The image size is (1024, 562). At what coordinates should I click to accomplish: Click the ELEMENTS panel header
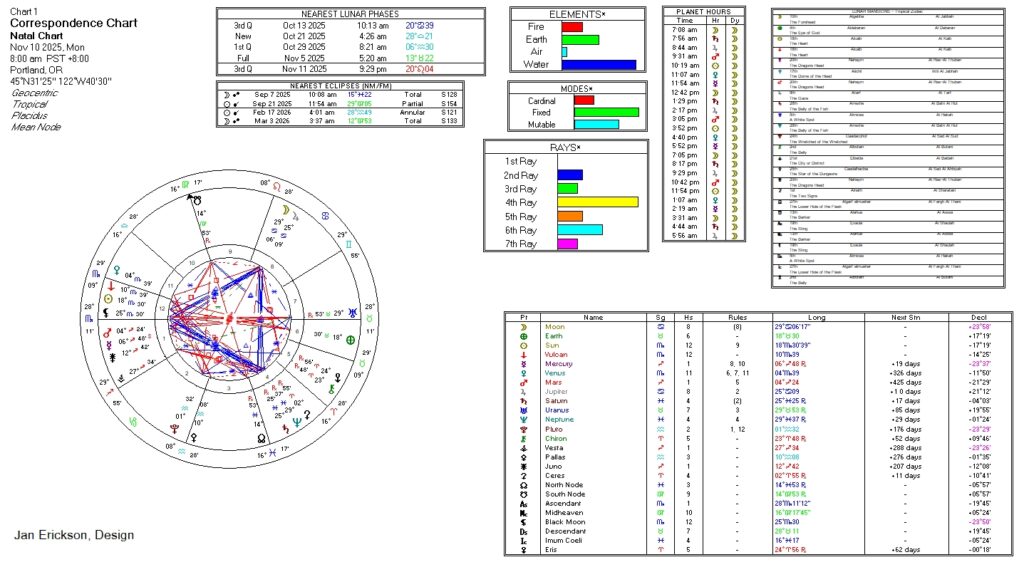(x=577, y=14)
